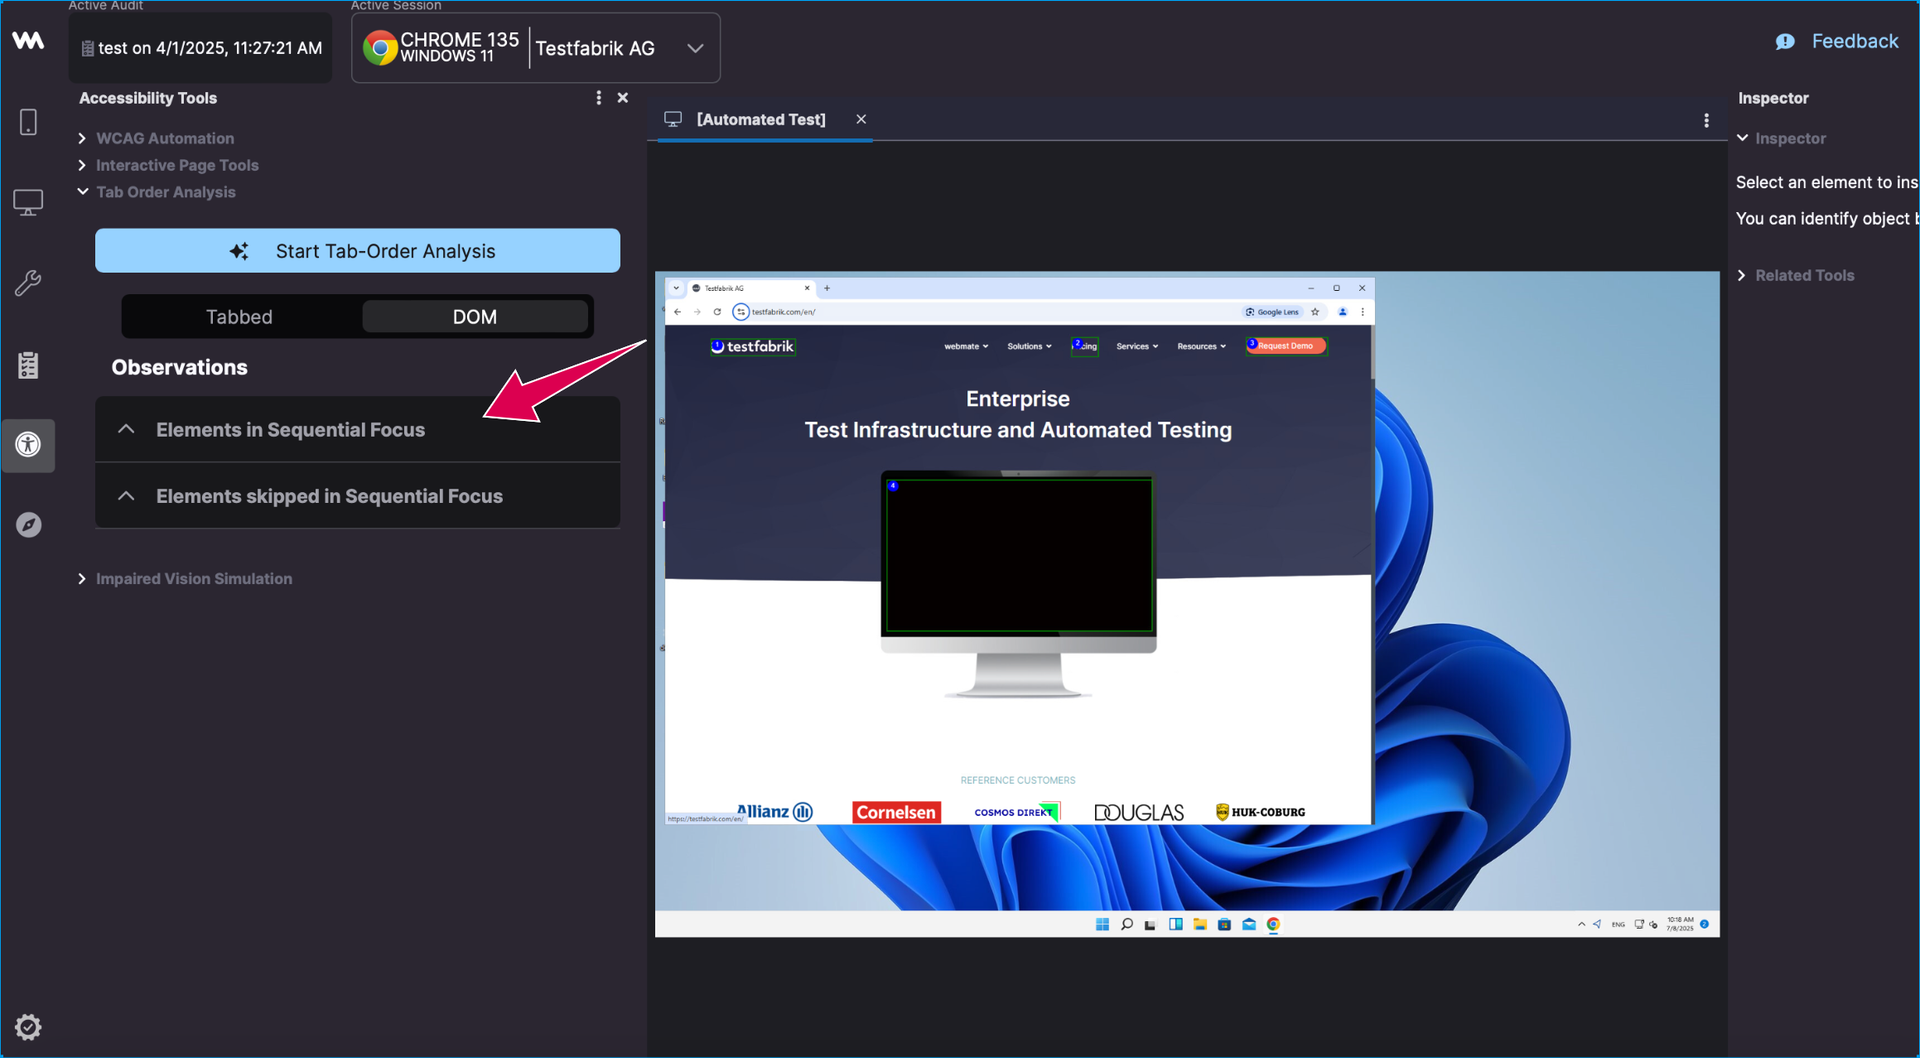This screenshot has height=1058, width=1920.
Task: Open the desktop monitor sidebar icon
Action: point(28,202)
